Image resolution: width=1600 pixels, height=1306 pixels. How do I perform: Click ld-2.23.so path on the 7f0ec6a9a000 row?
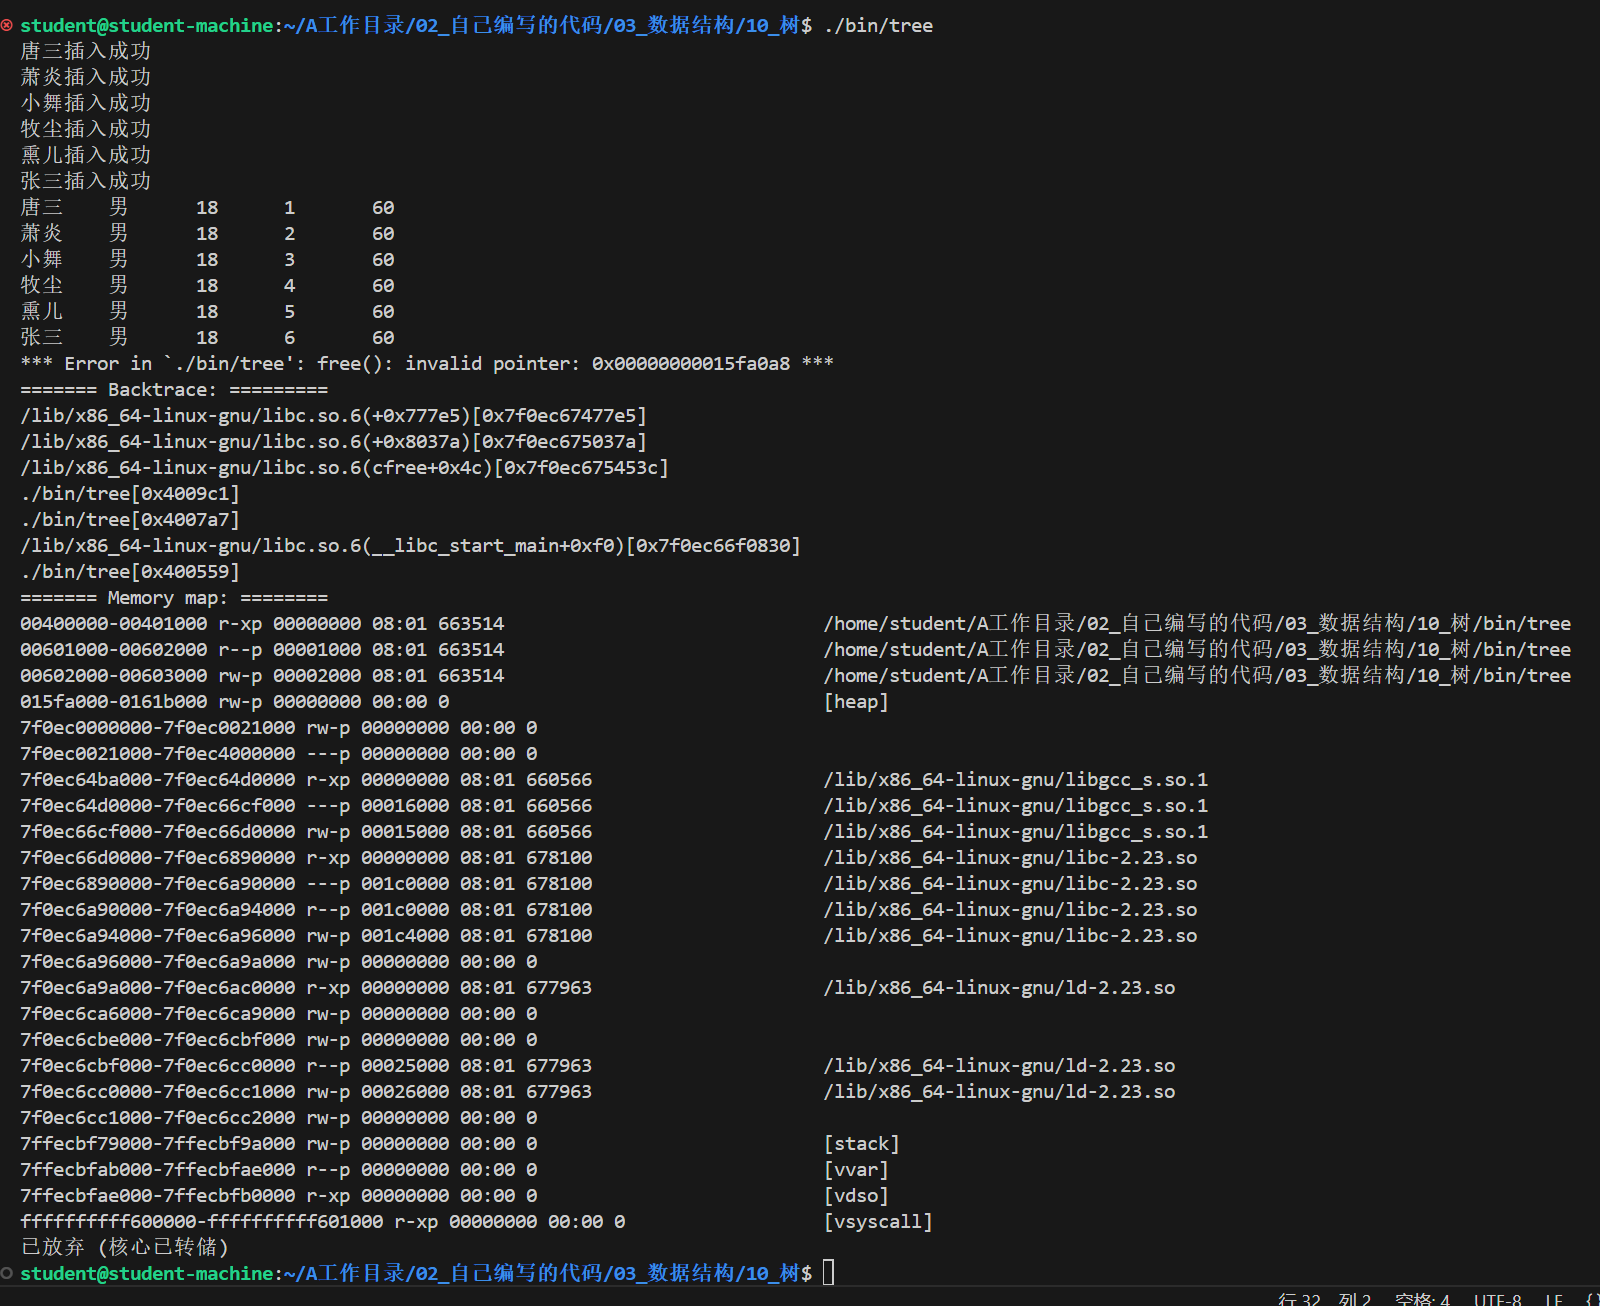(x=1000, y=987)
